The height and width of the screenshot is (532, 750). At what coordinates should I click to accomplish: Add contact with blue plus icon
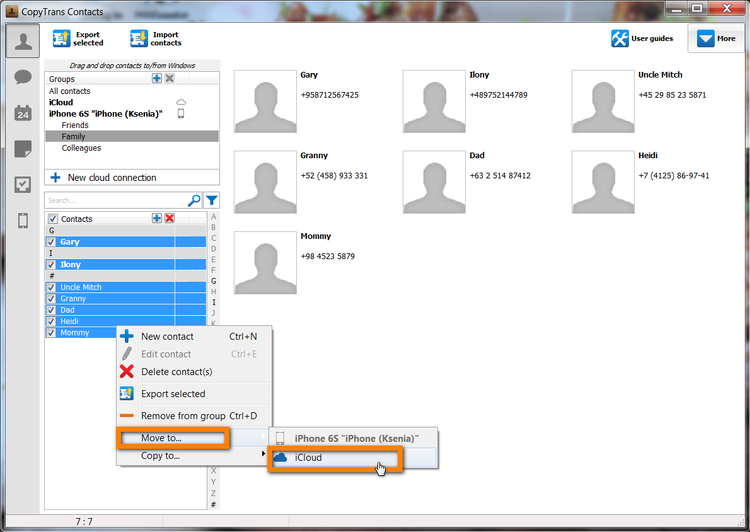(156, 218)
